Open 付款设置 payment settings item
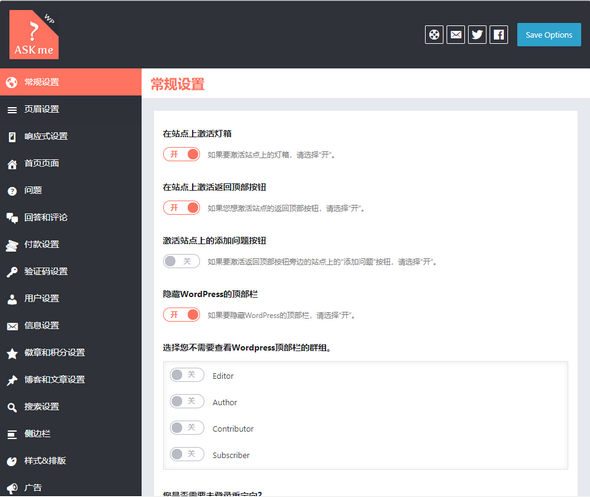The height and width of the screenshot is (497, 590). (x=71, y=244)
